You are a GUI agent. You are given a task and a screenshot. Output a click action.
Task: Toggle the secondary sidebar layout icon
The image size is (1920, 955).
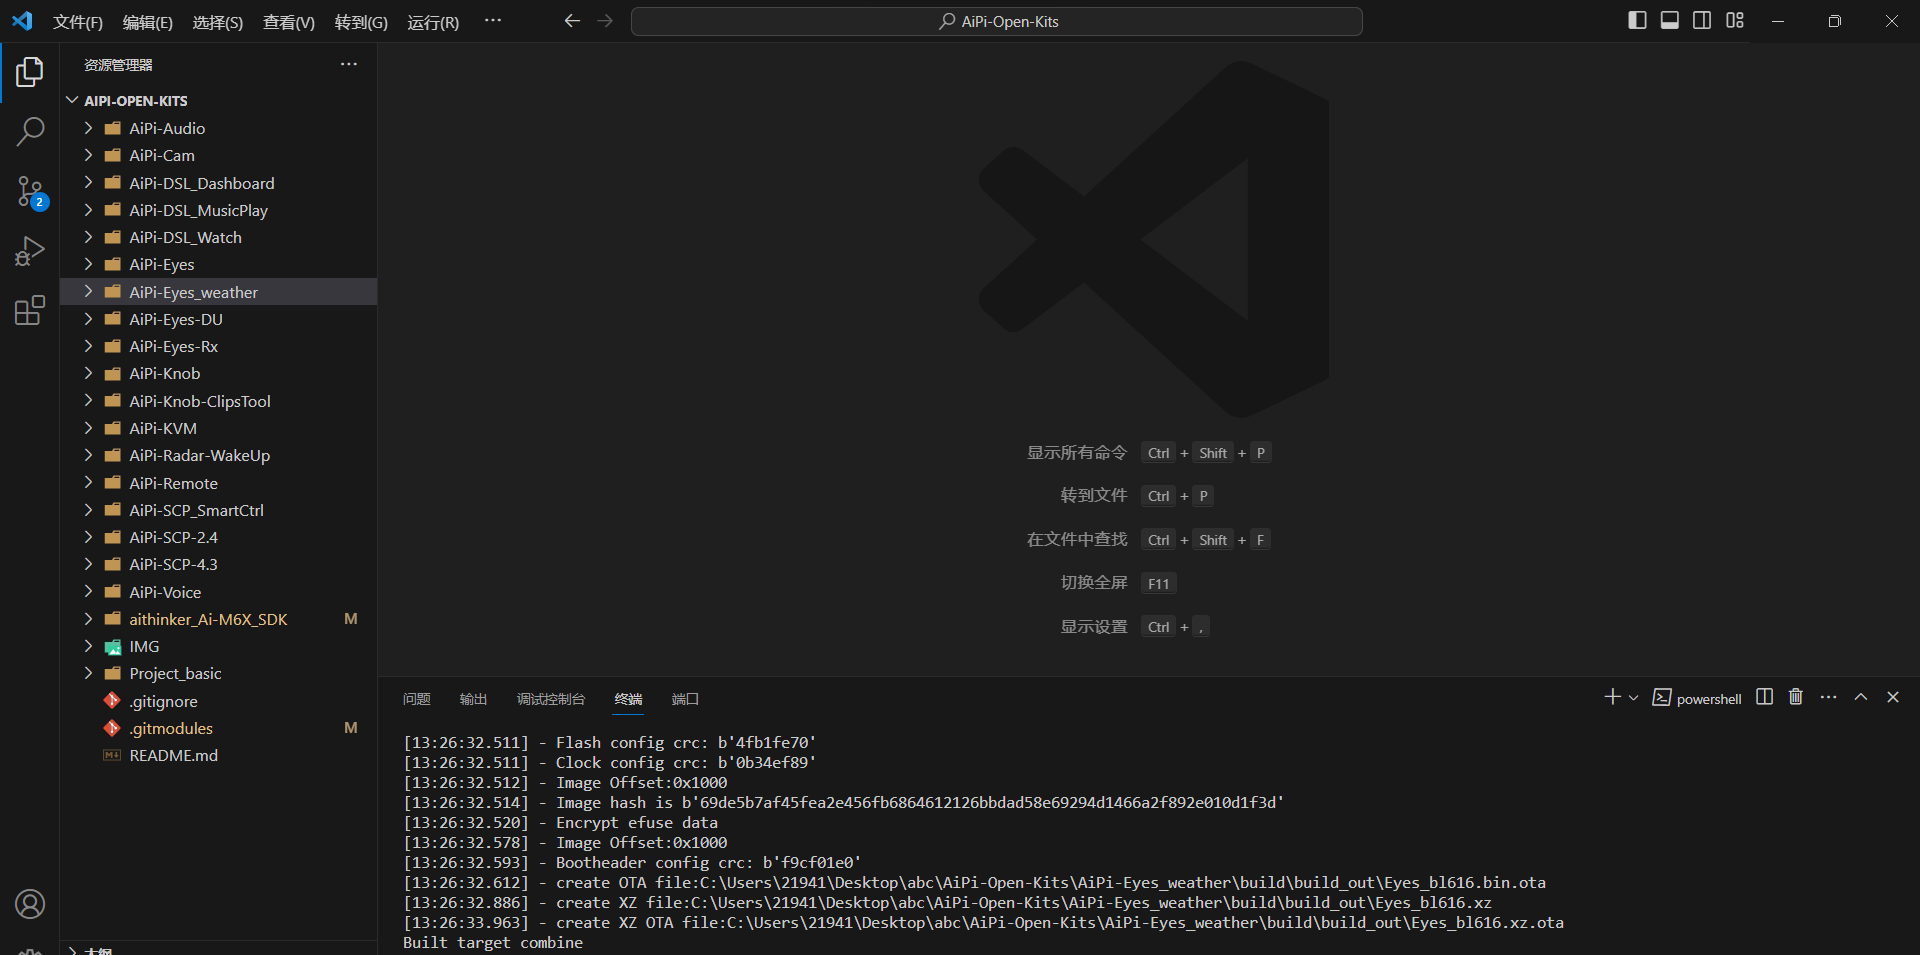tap(1702, 20)
